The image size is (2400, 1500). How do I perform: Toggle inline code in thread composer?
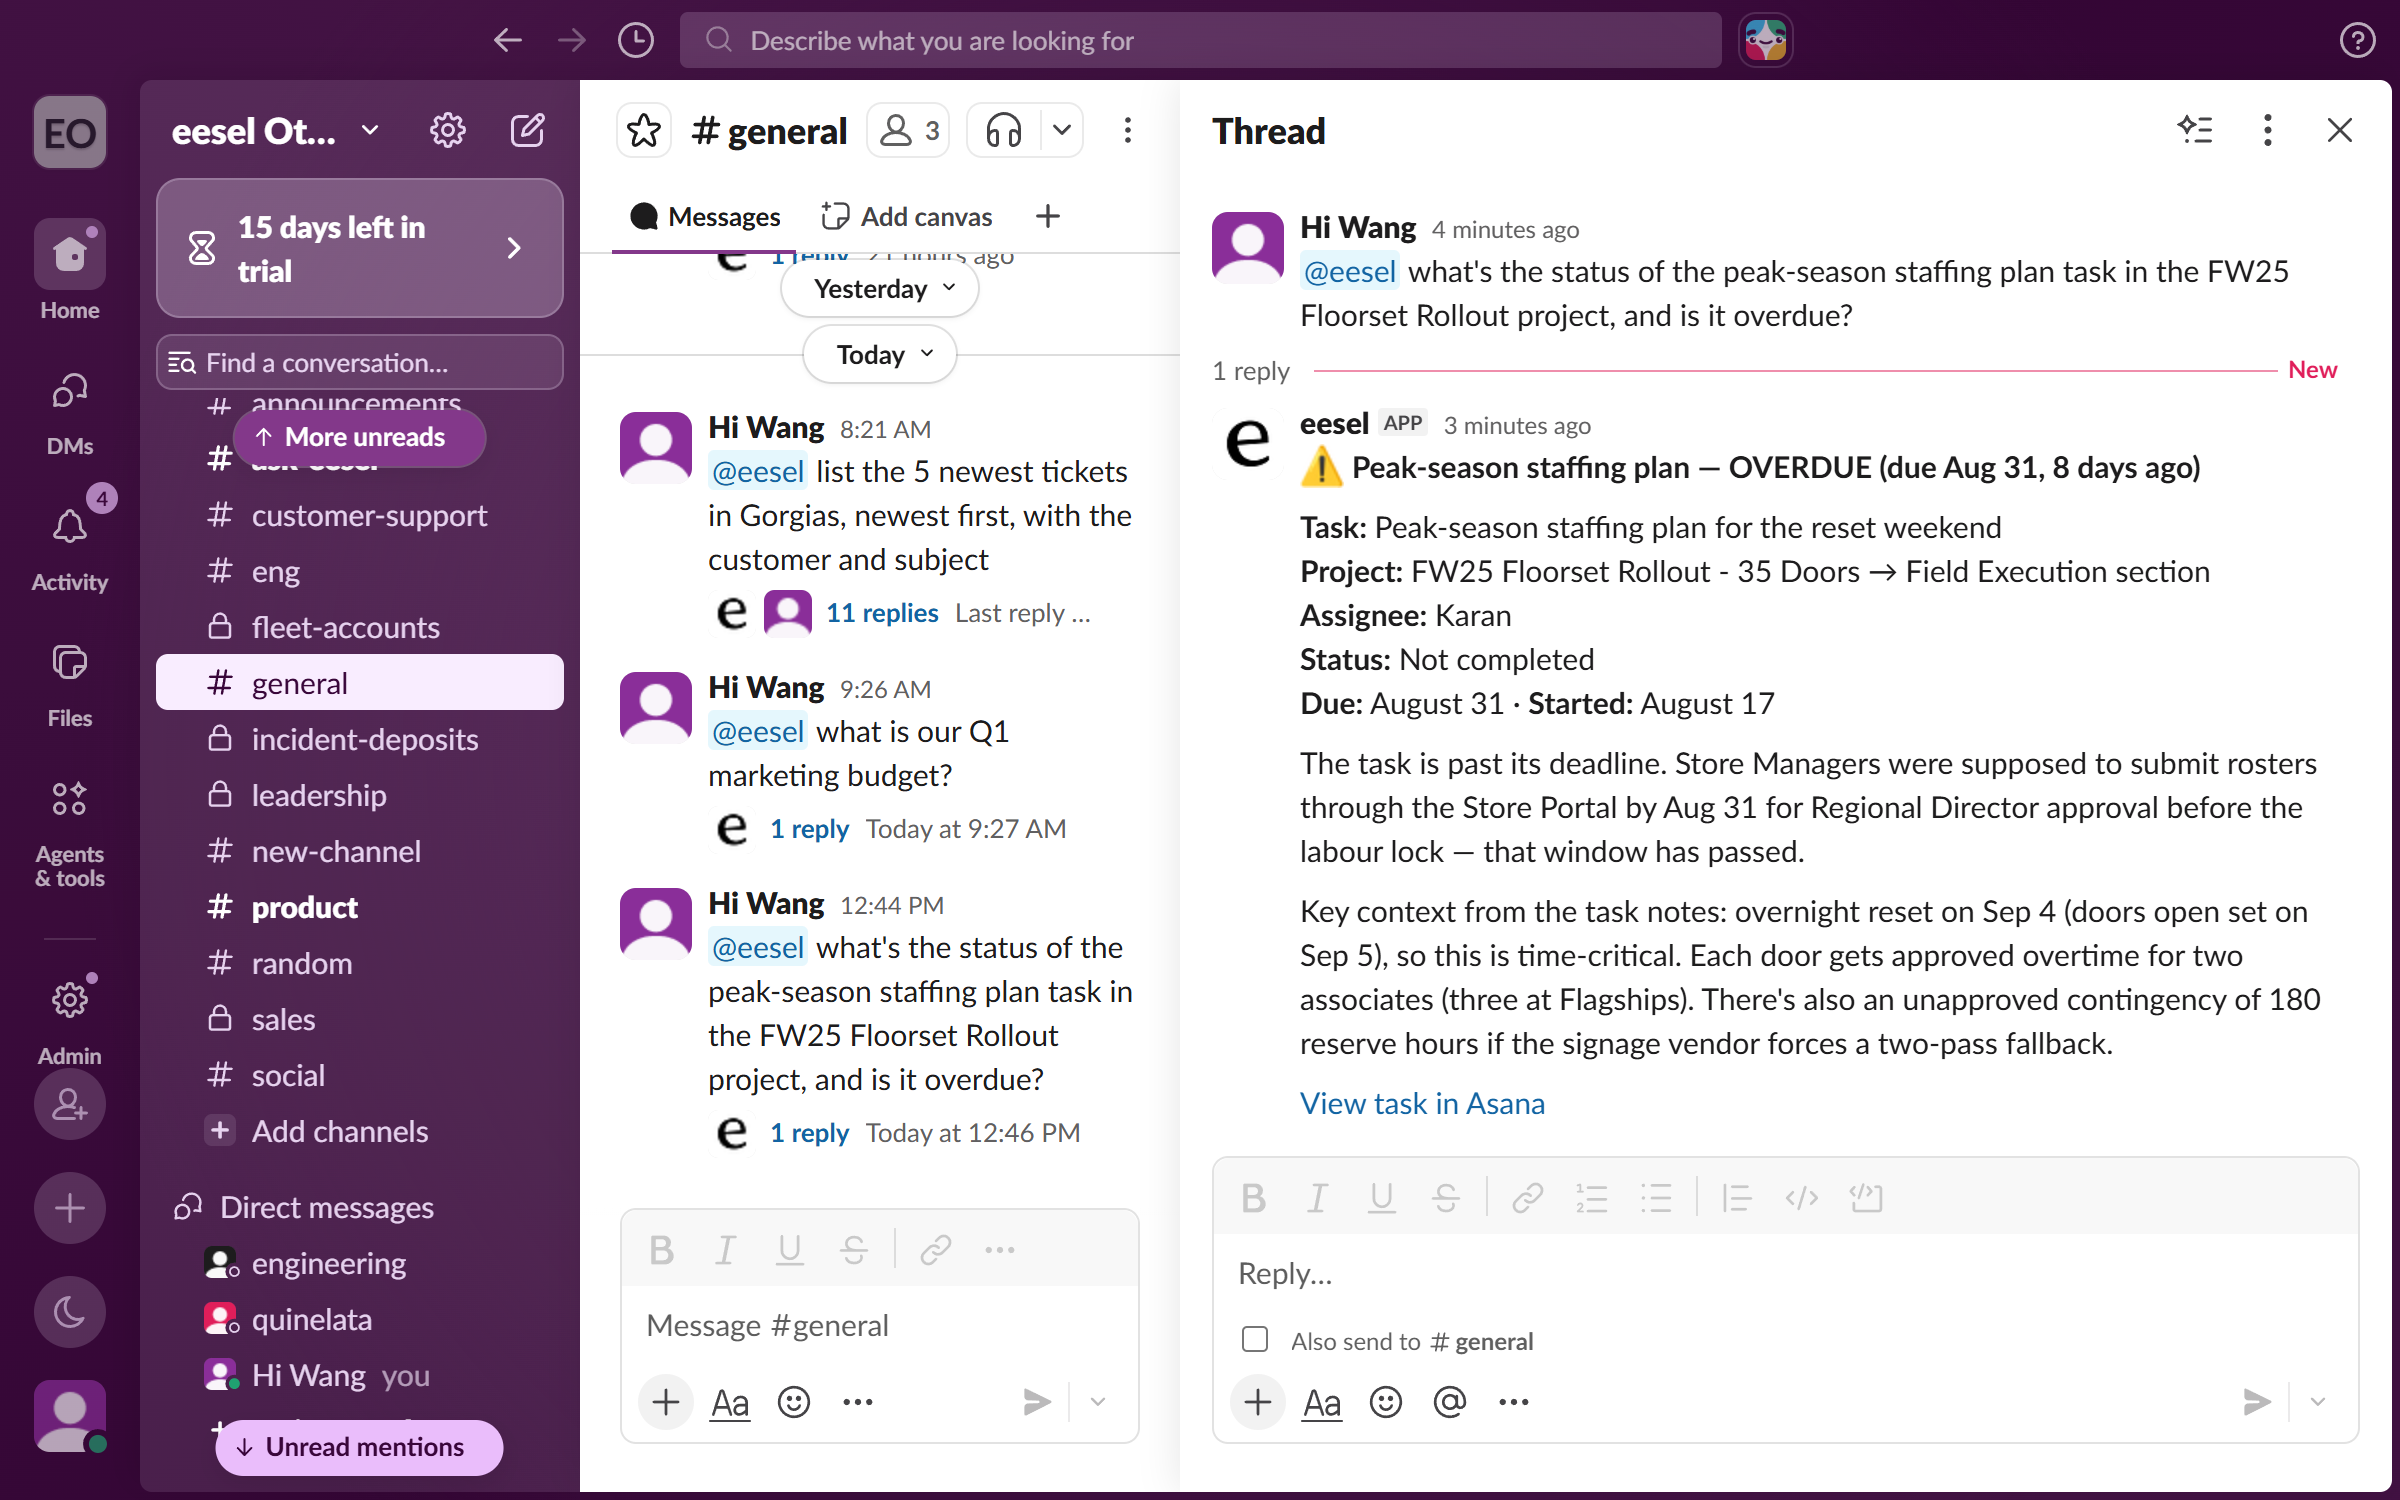pos(1801,1198)
